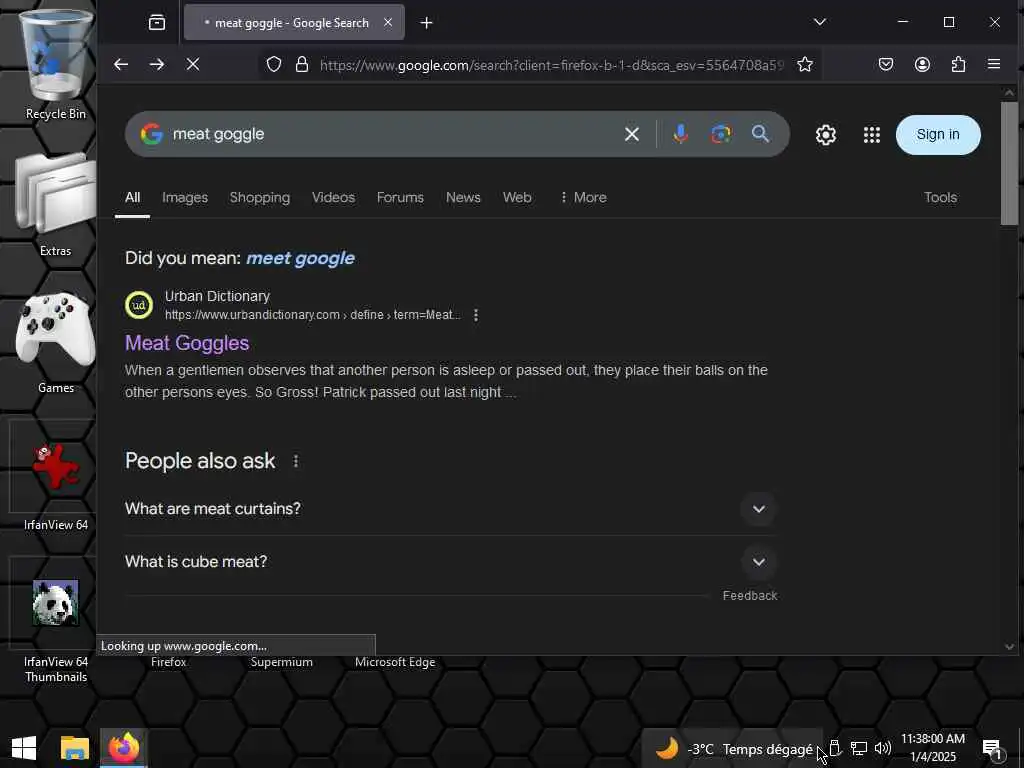The width and height of the screenshot is (1024, 768).
Task: Open the taskbar clock and date
Action: 933,748
